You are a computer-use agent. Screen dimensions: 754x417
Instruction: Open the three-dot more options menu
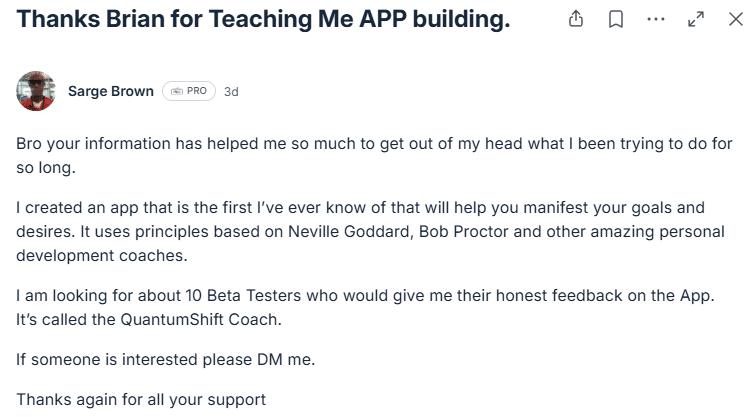point(656,18)
